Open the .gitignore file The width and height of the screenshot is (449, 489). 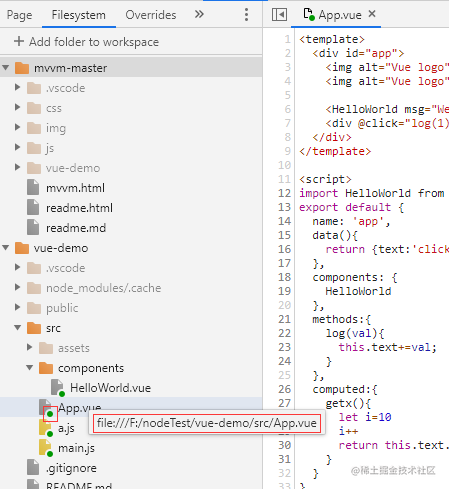point(71,468)
